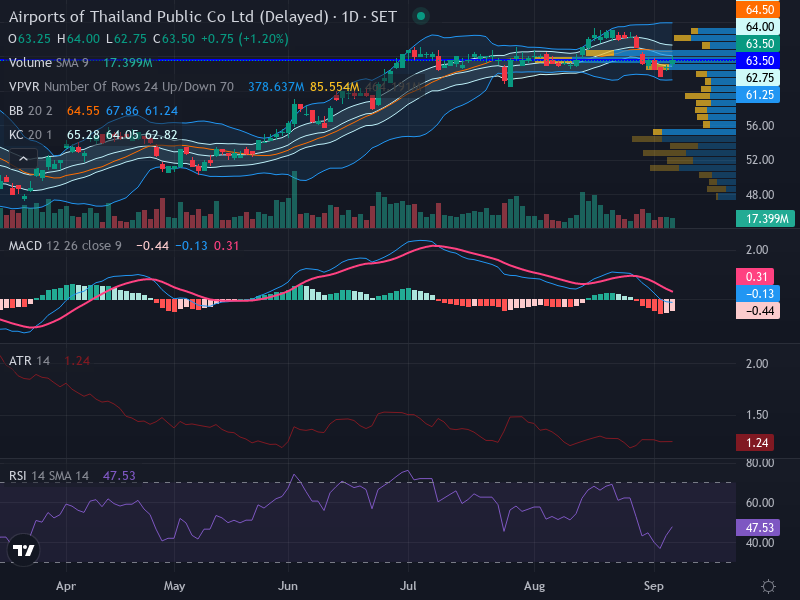Click the ATR 14 indicator label
The image size is (800, 600).
(x=29, y=361)
